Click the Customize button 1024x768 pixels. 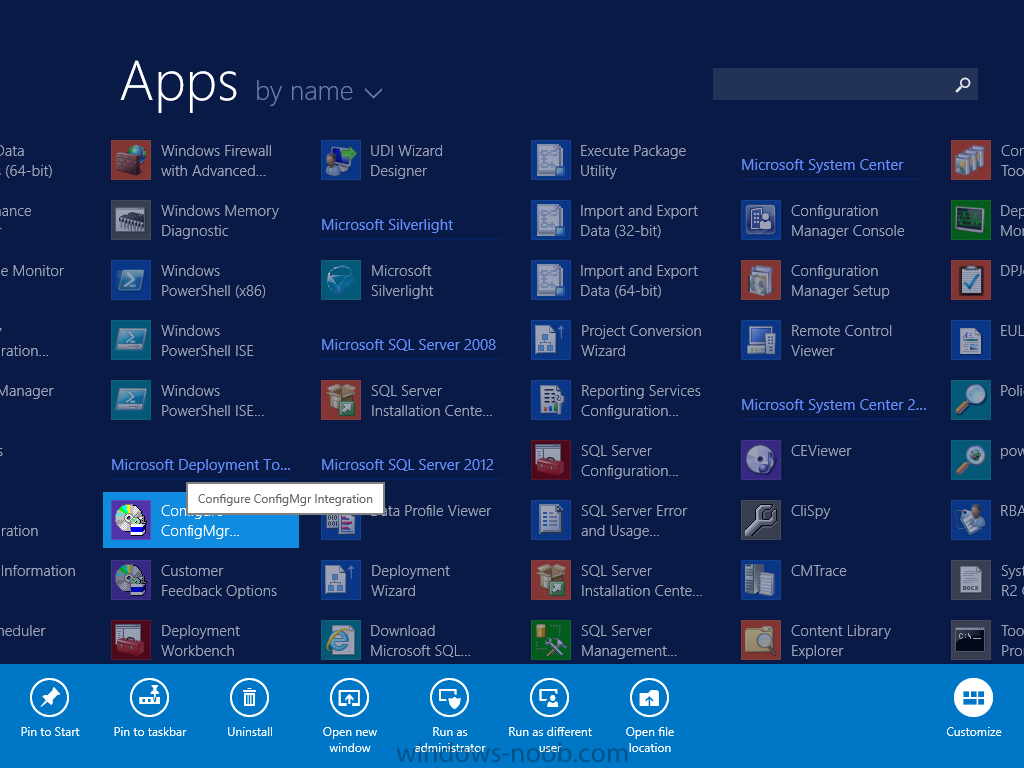point(973,709)
